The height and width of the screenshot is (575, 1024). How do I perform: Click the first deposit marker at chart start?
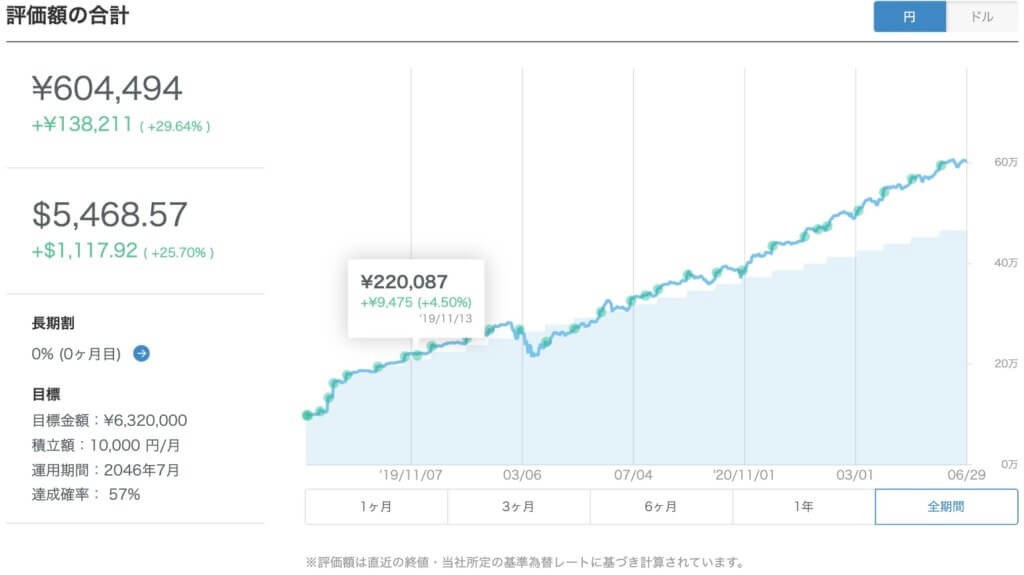pyautogui.click(x=307, y=415)
